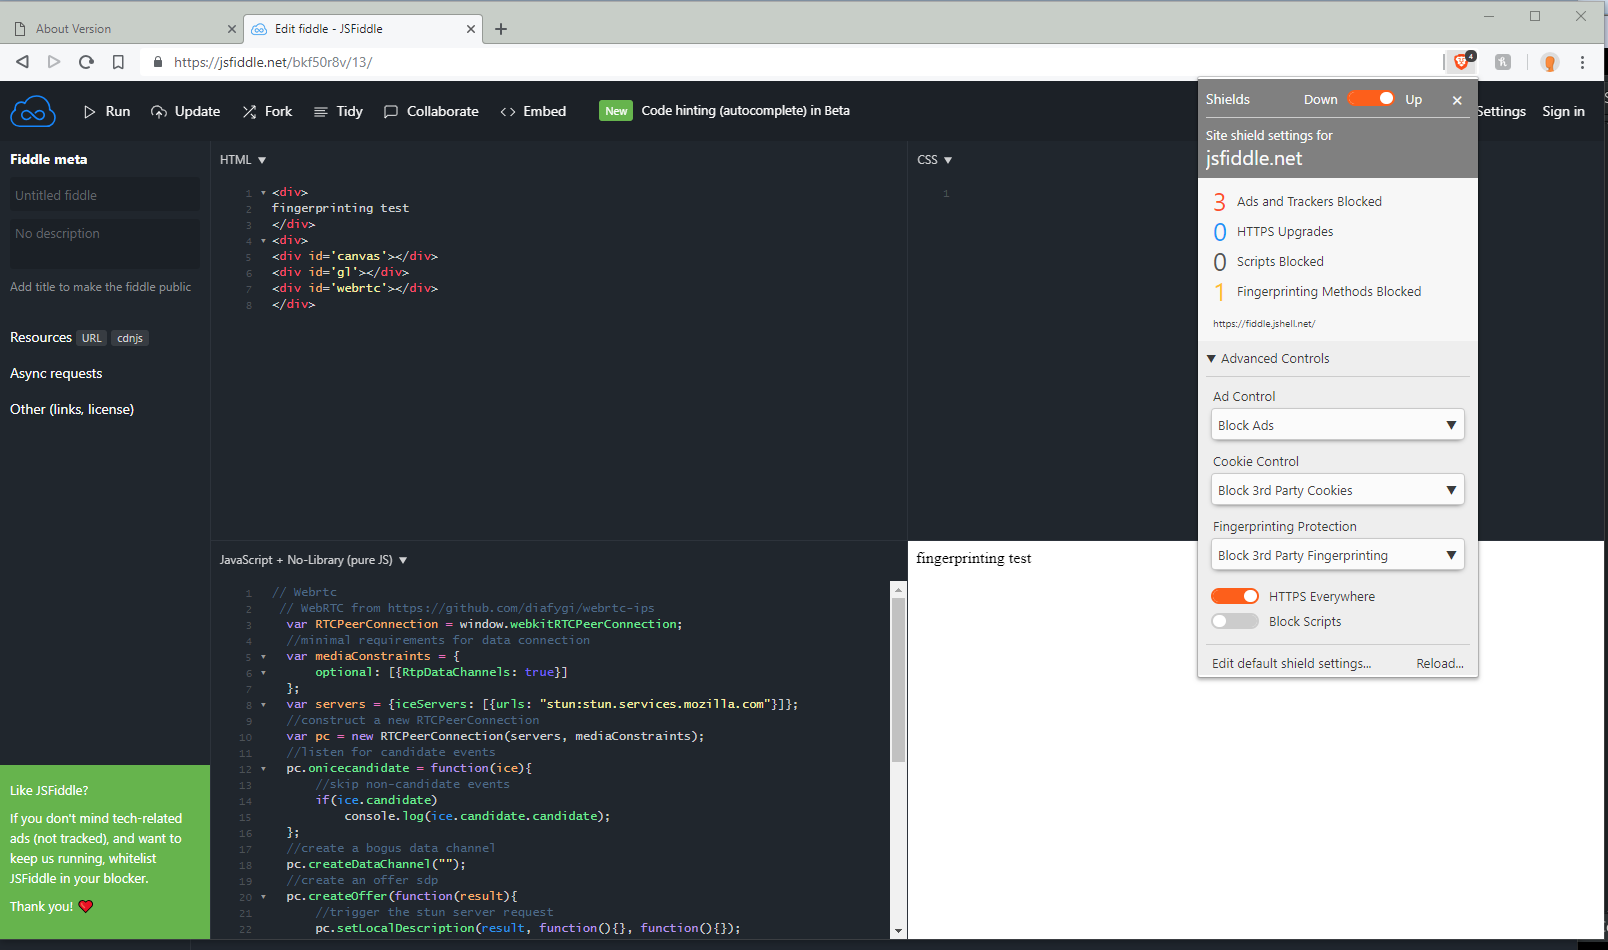The image size is (1608, 950).
Task: Click 'fingerprinting test' result output text
Action: pos(973,559)
